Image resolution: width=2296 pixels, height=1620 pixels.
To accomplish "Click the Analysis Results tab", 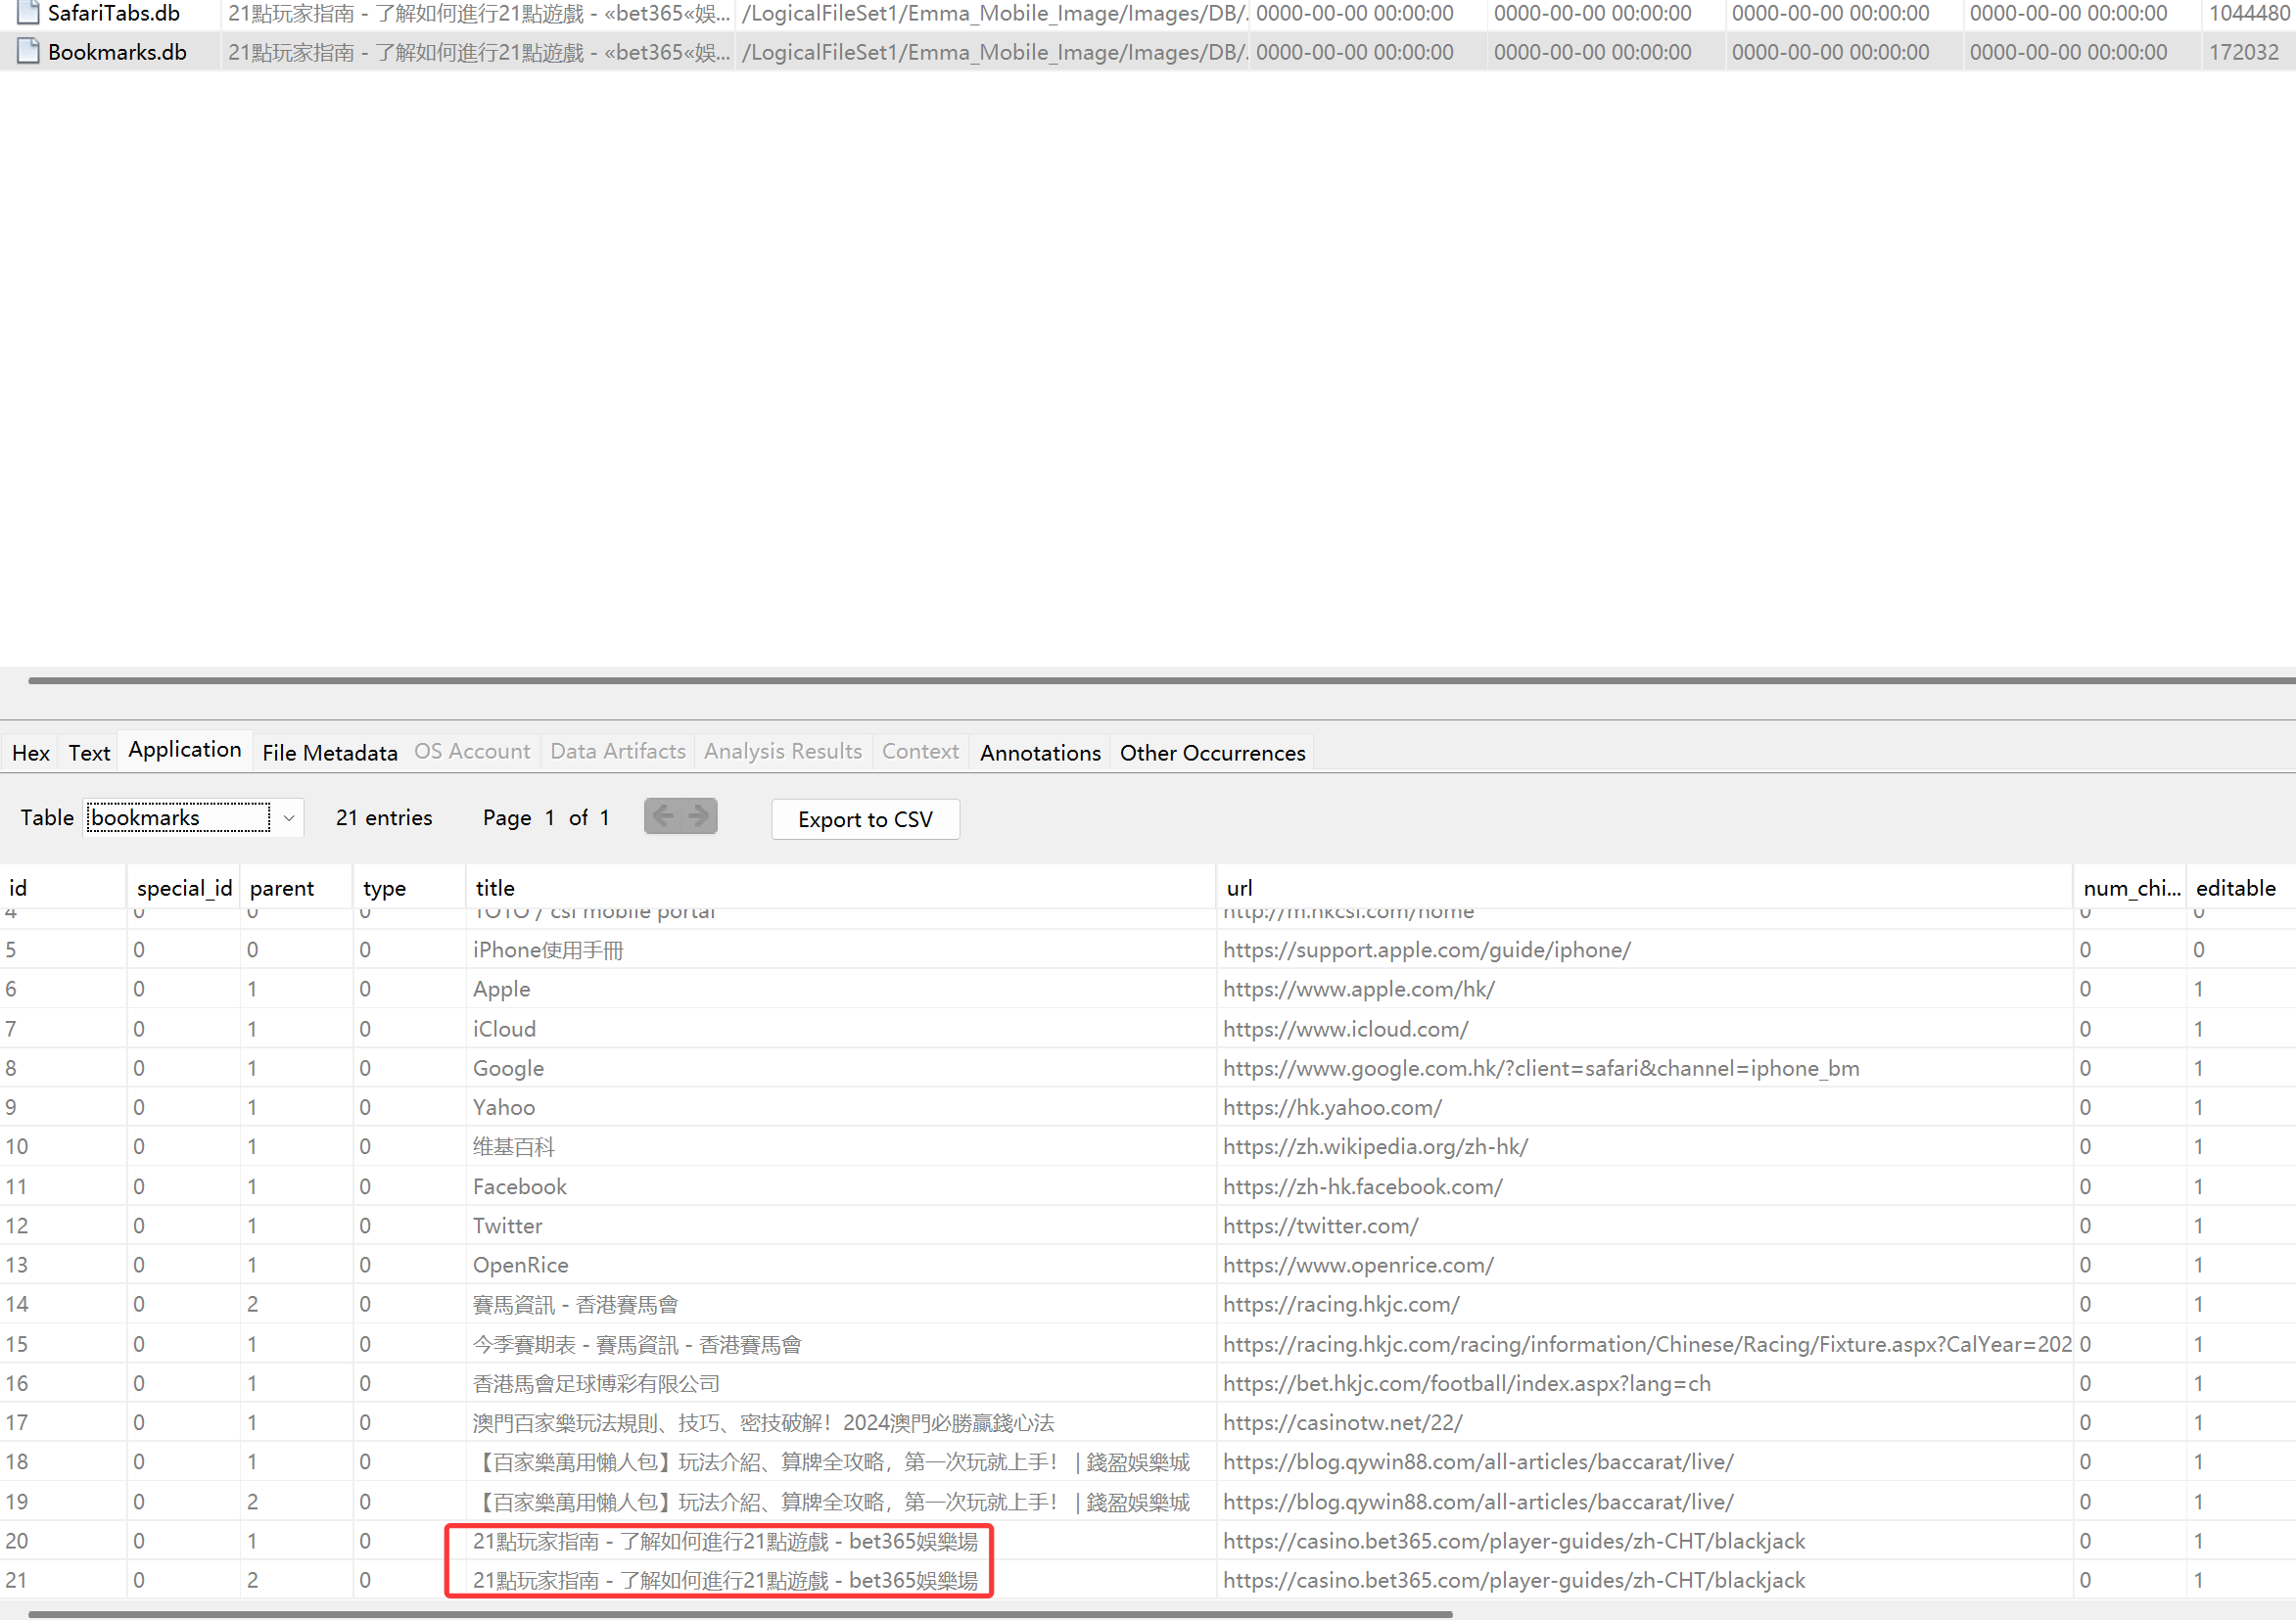I will click(783, 752).
